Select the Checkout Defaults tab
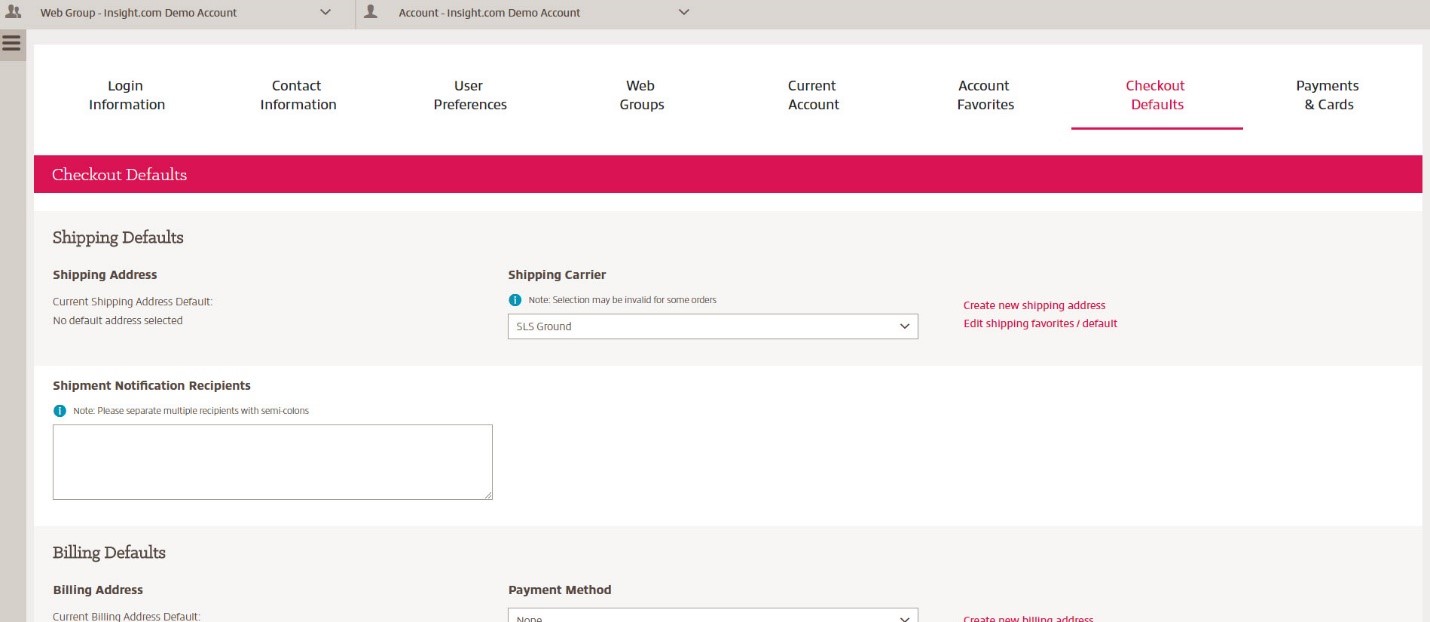The width and height of the screenshot is (1430, 622). coord(1156,95)
